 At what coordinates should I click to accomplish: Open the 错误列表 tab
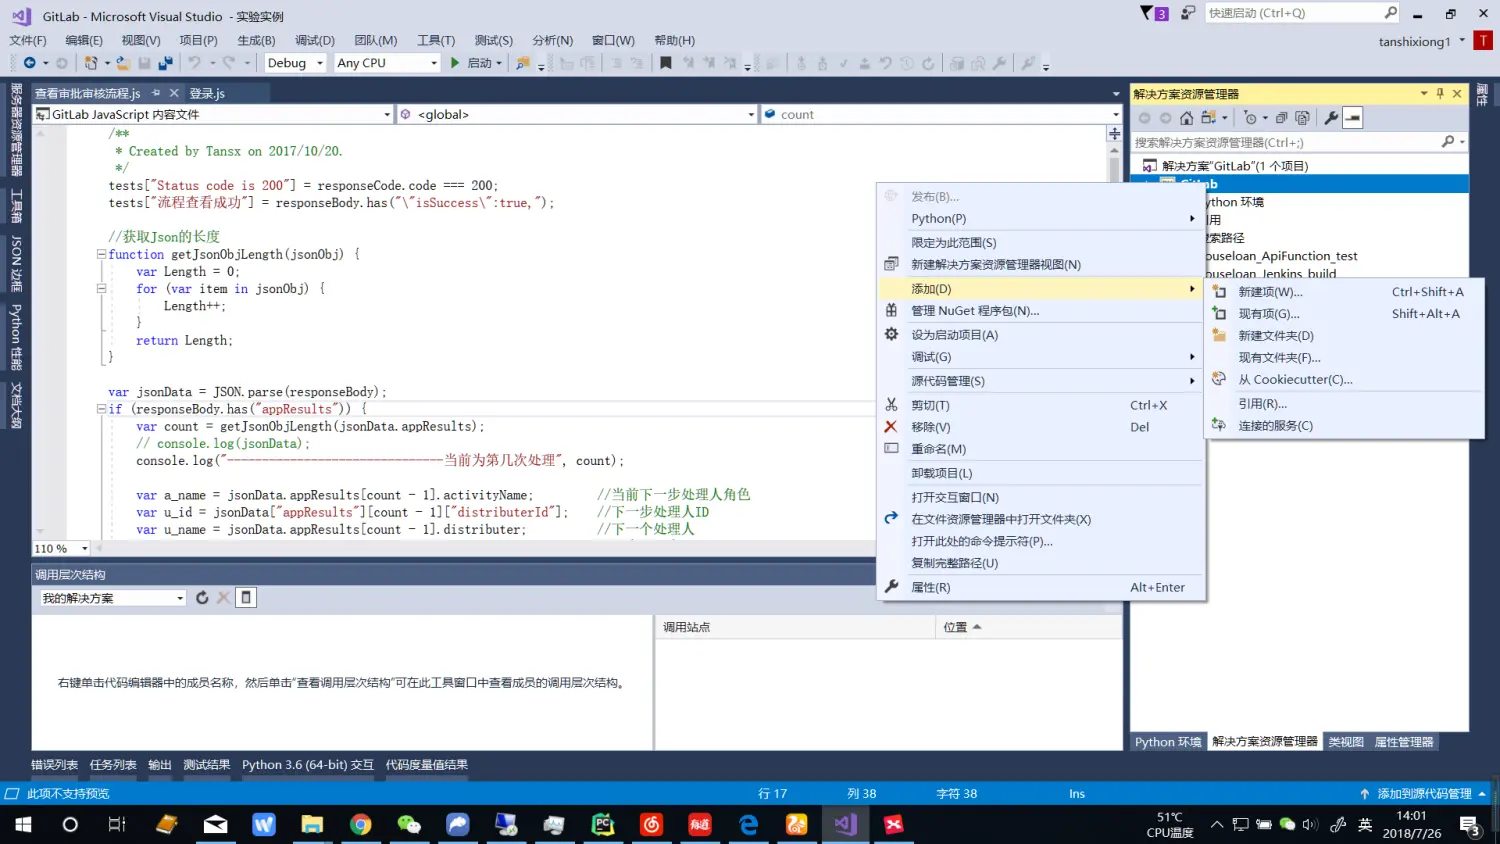pyautogui.click(x=54, y=764)
